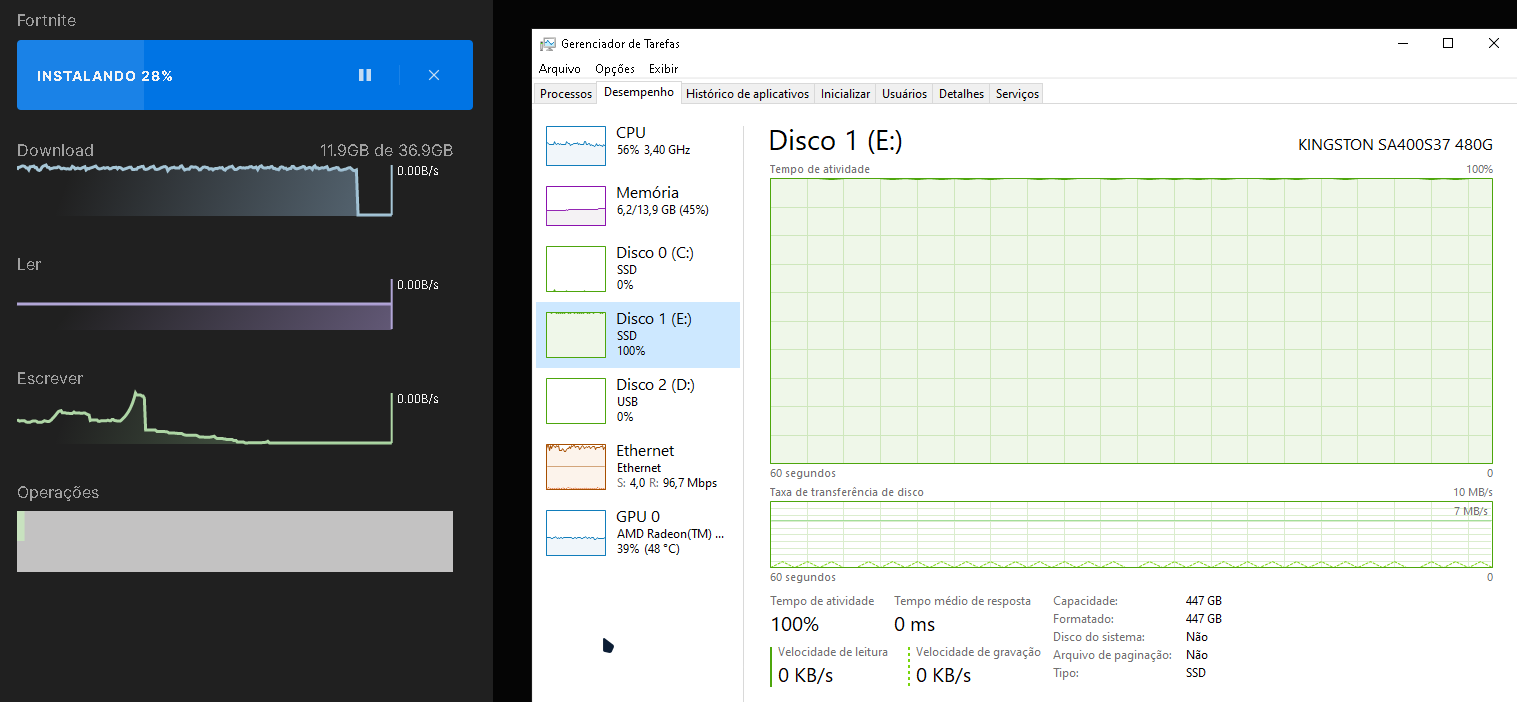Minimize the Gerenciador de Tarefas window
Screen dimensions: 1517x702
(x=1402, y=43)
